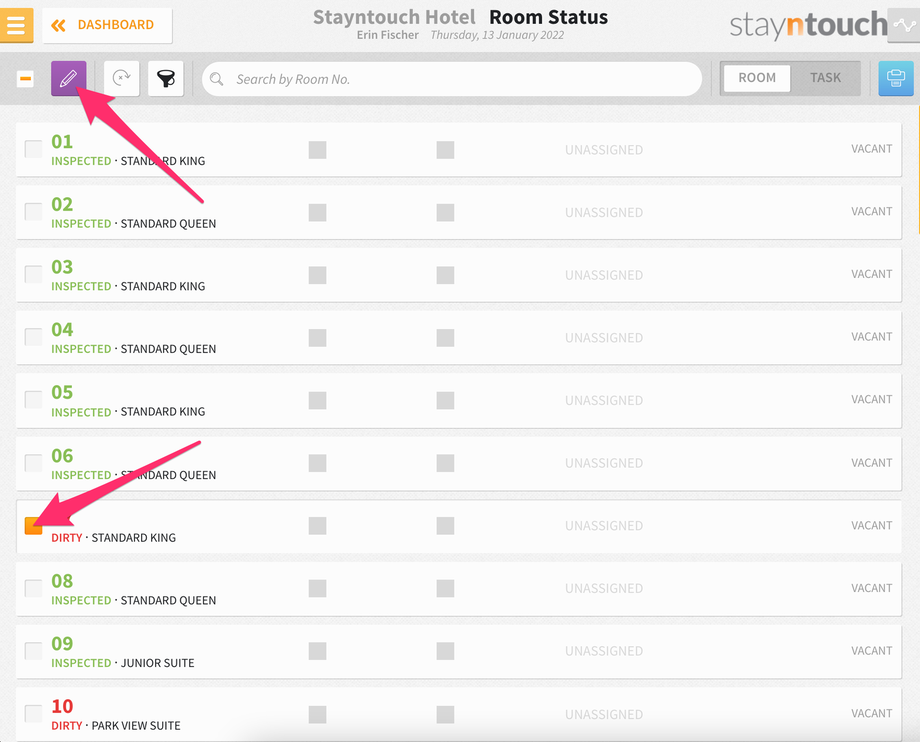Click the first gray square in room 01 row
Image resolution: width=920 pixels, height=742 pixels.
[x=317, y=150]
